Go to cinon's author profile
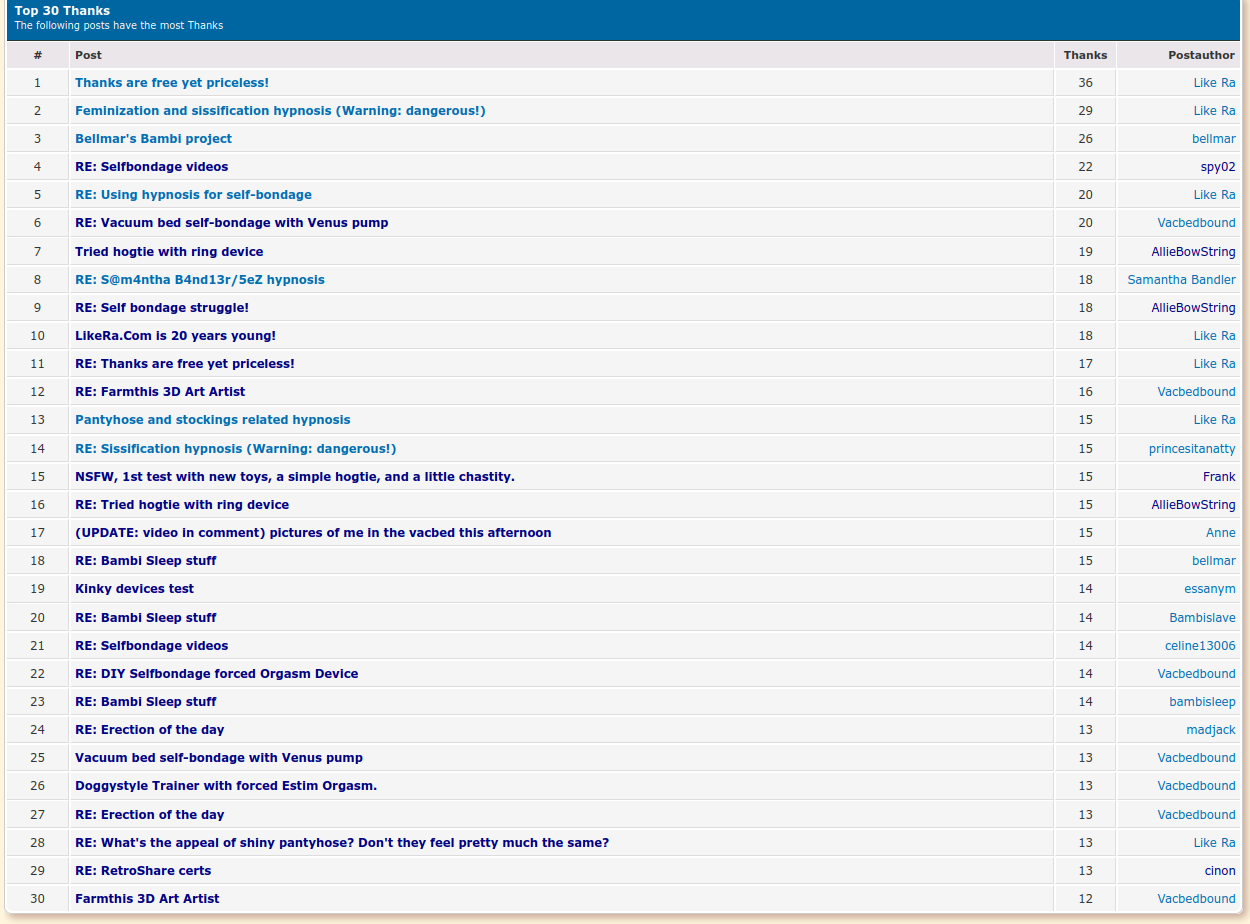The width and height of the screenshot is (1250, 924). (x=1219, y=871)
